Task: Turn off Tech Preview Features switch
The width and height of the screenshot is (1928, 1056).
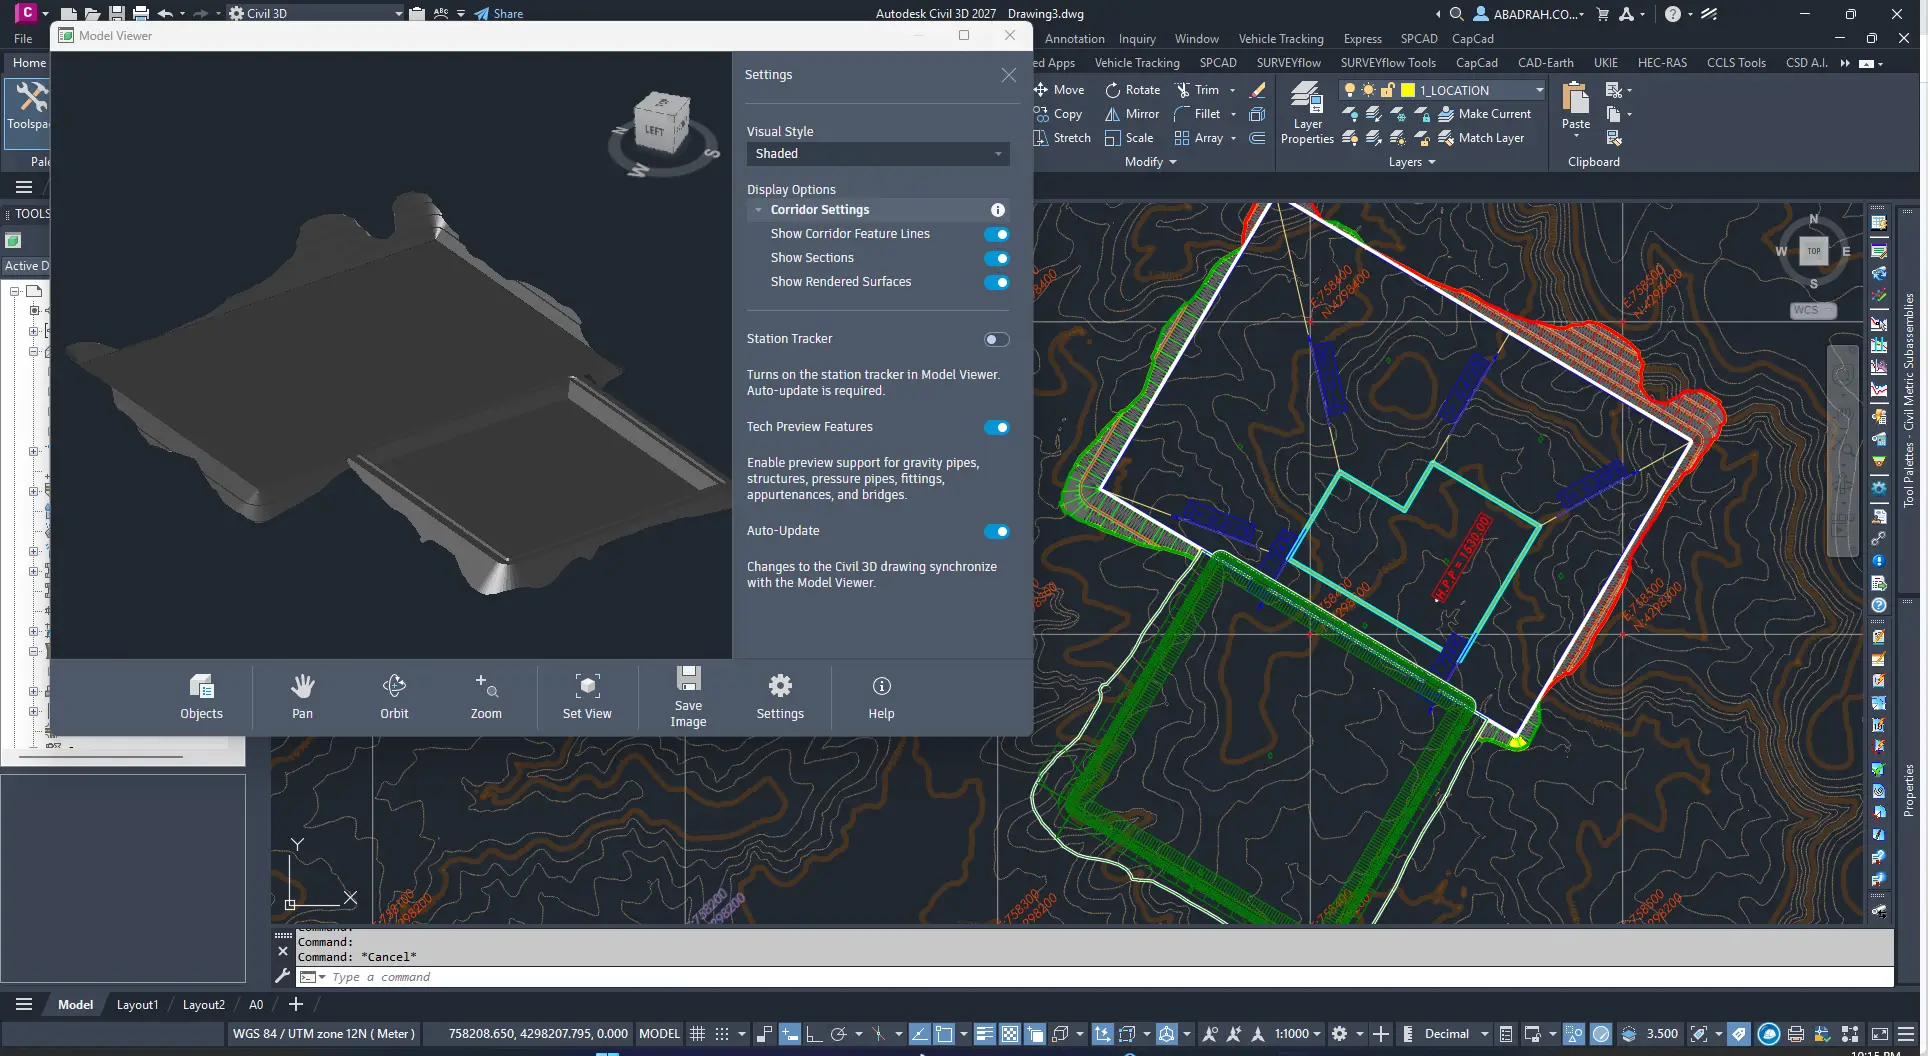Action: pyautogui.click(x=997, y=427)
